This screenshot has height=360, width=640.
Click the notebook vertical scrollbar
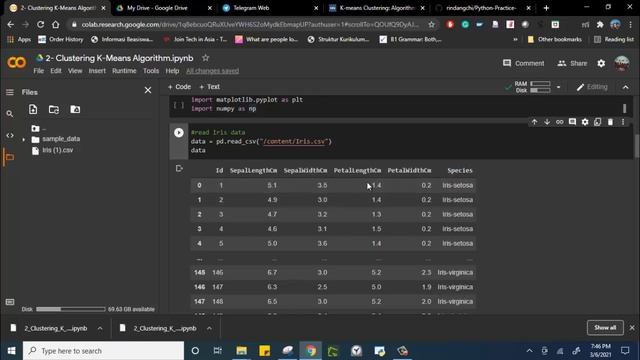coord(636,146)
